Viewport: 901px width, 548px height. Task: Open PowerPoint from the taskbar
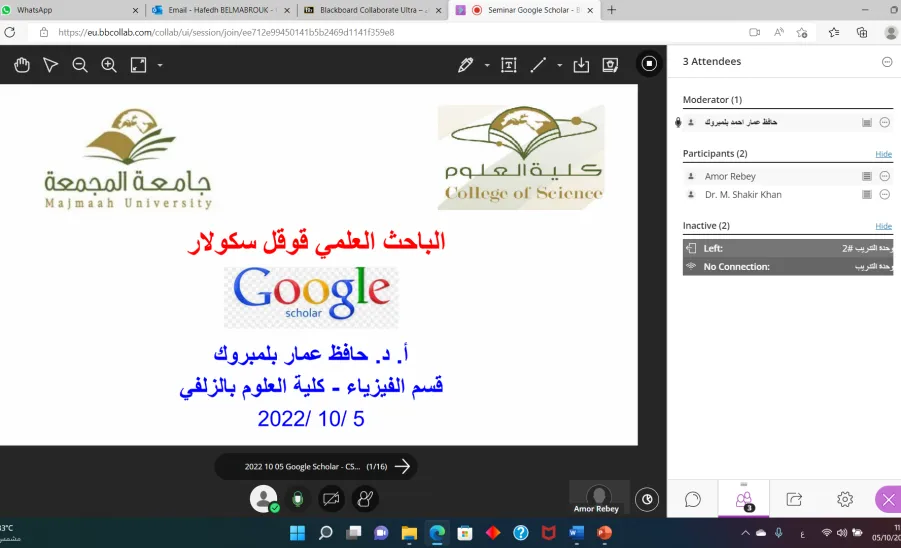(604, 533)
